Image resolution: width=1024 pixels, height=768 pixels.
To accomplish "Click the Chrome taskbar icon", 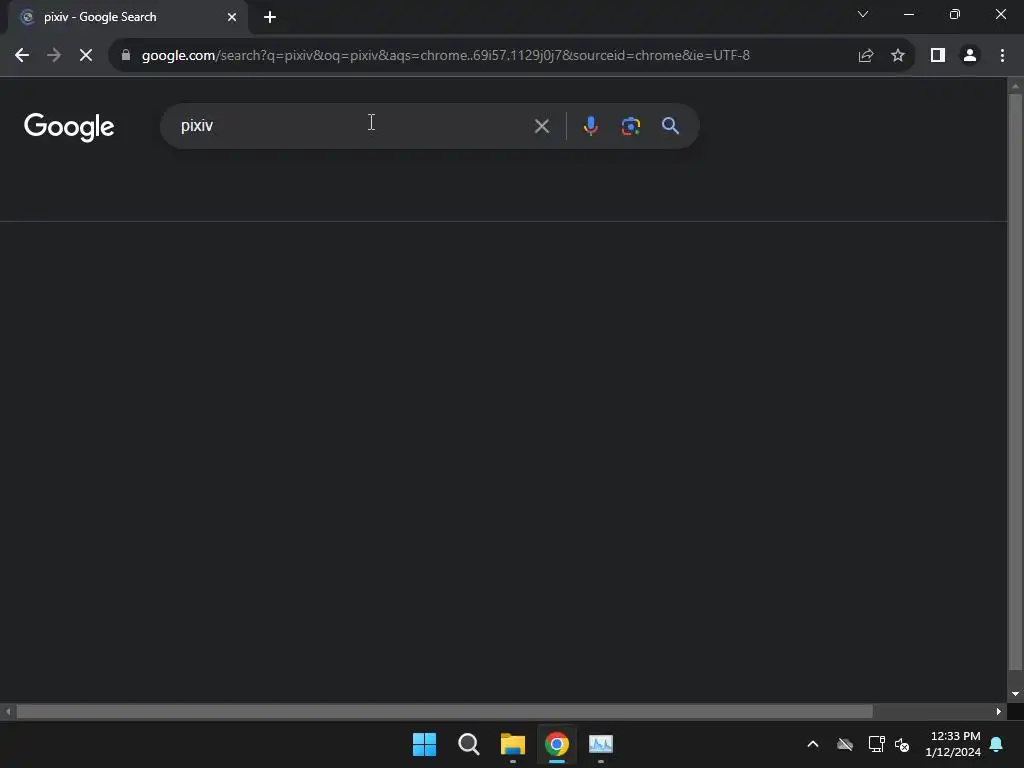I will [557, 744].
